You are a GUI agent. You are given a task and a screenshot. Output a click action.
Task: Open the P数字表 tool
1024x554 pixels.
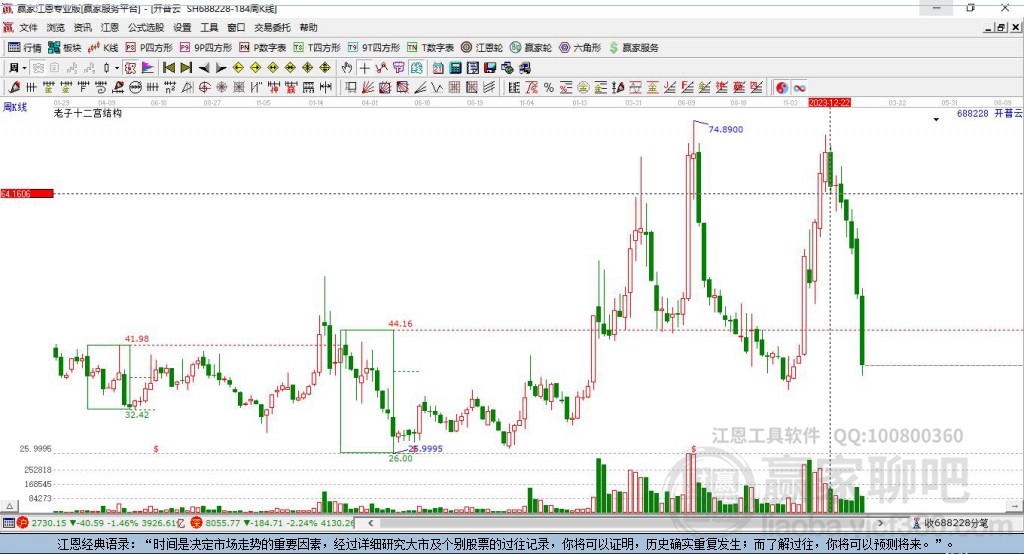263,48
